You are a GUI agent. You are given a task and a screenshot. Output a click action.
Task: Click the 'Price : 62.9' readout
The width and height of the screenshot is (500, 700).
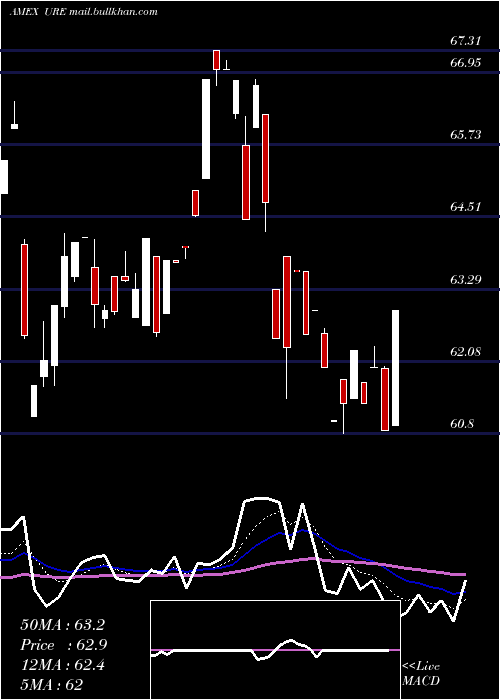coord(63,645)
